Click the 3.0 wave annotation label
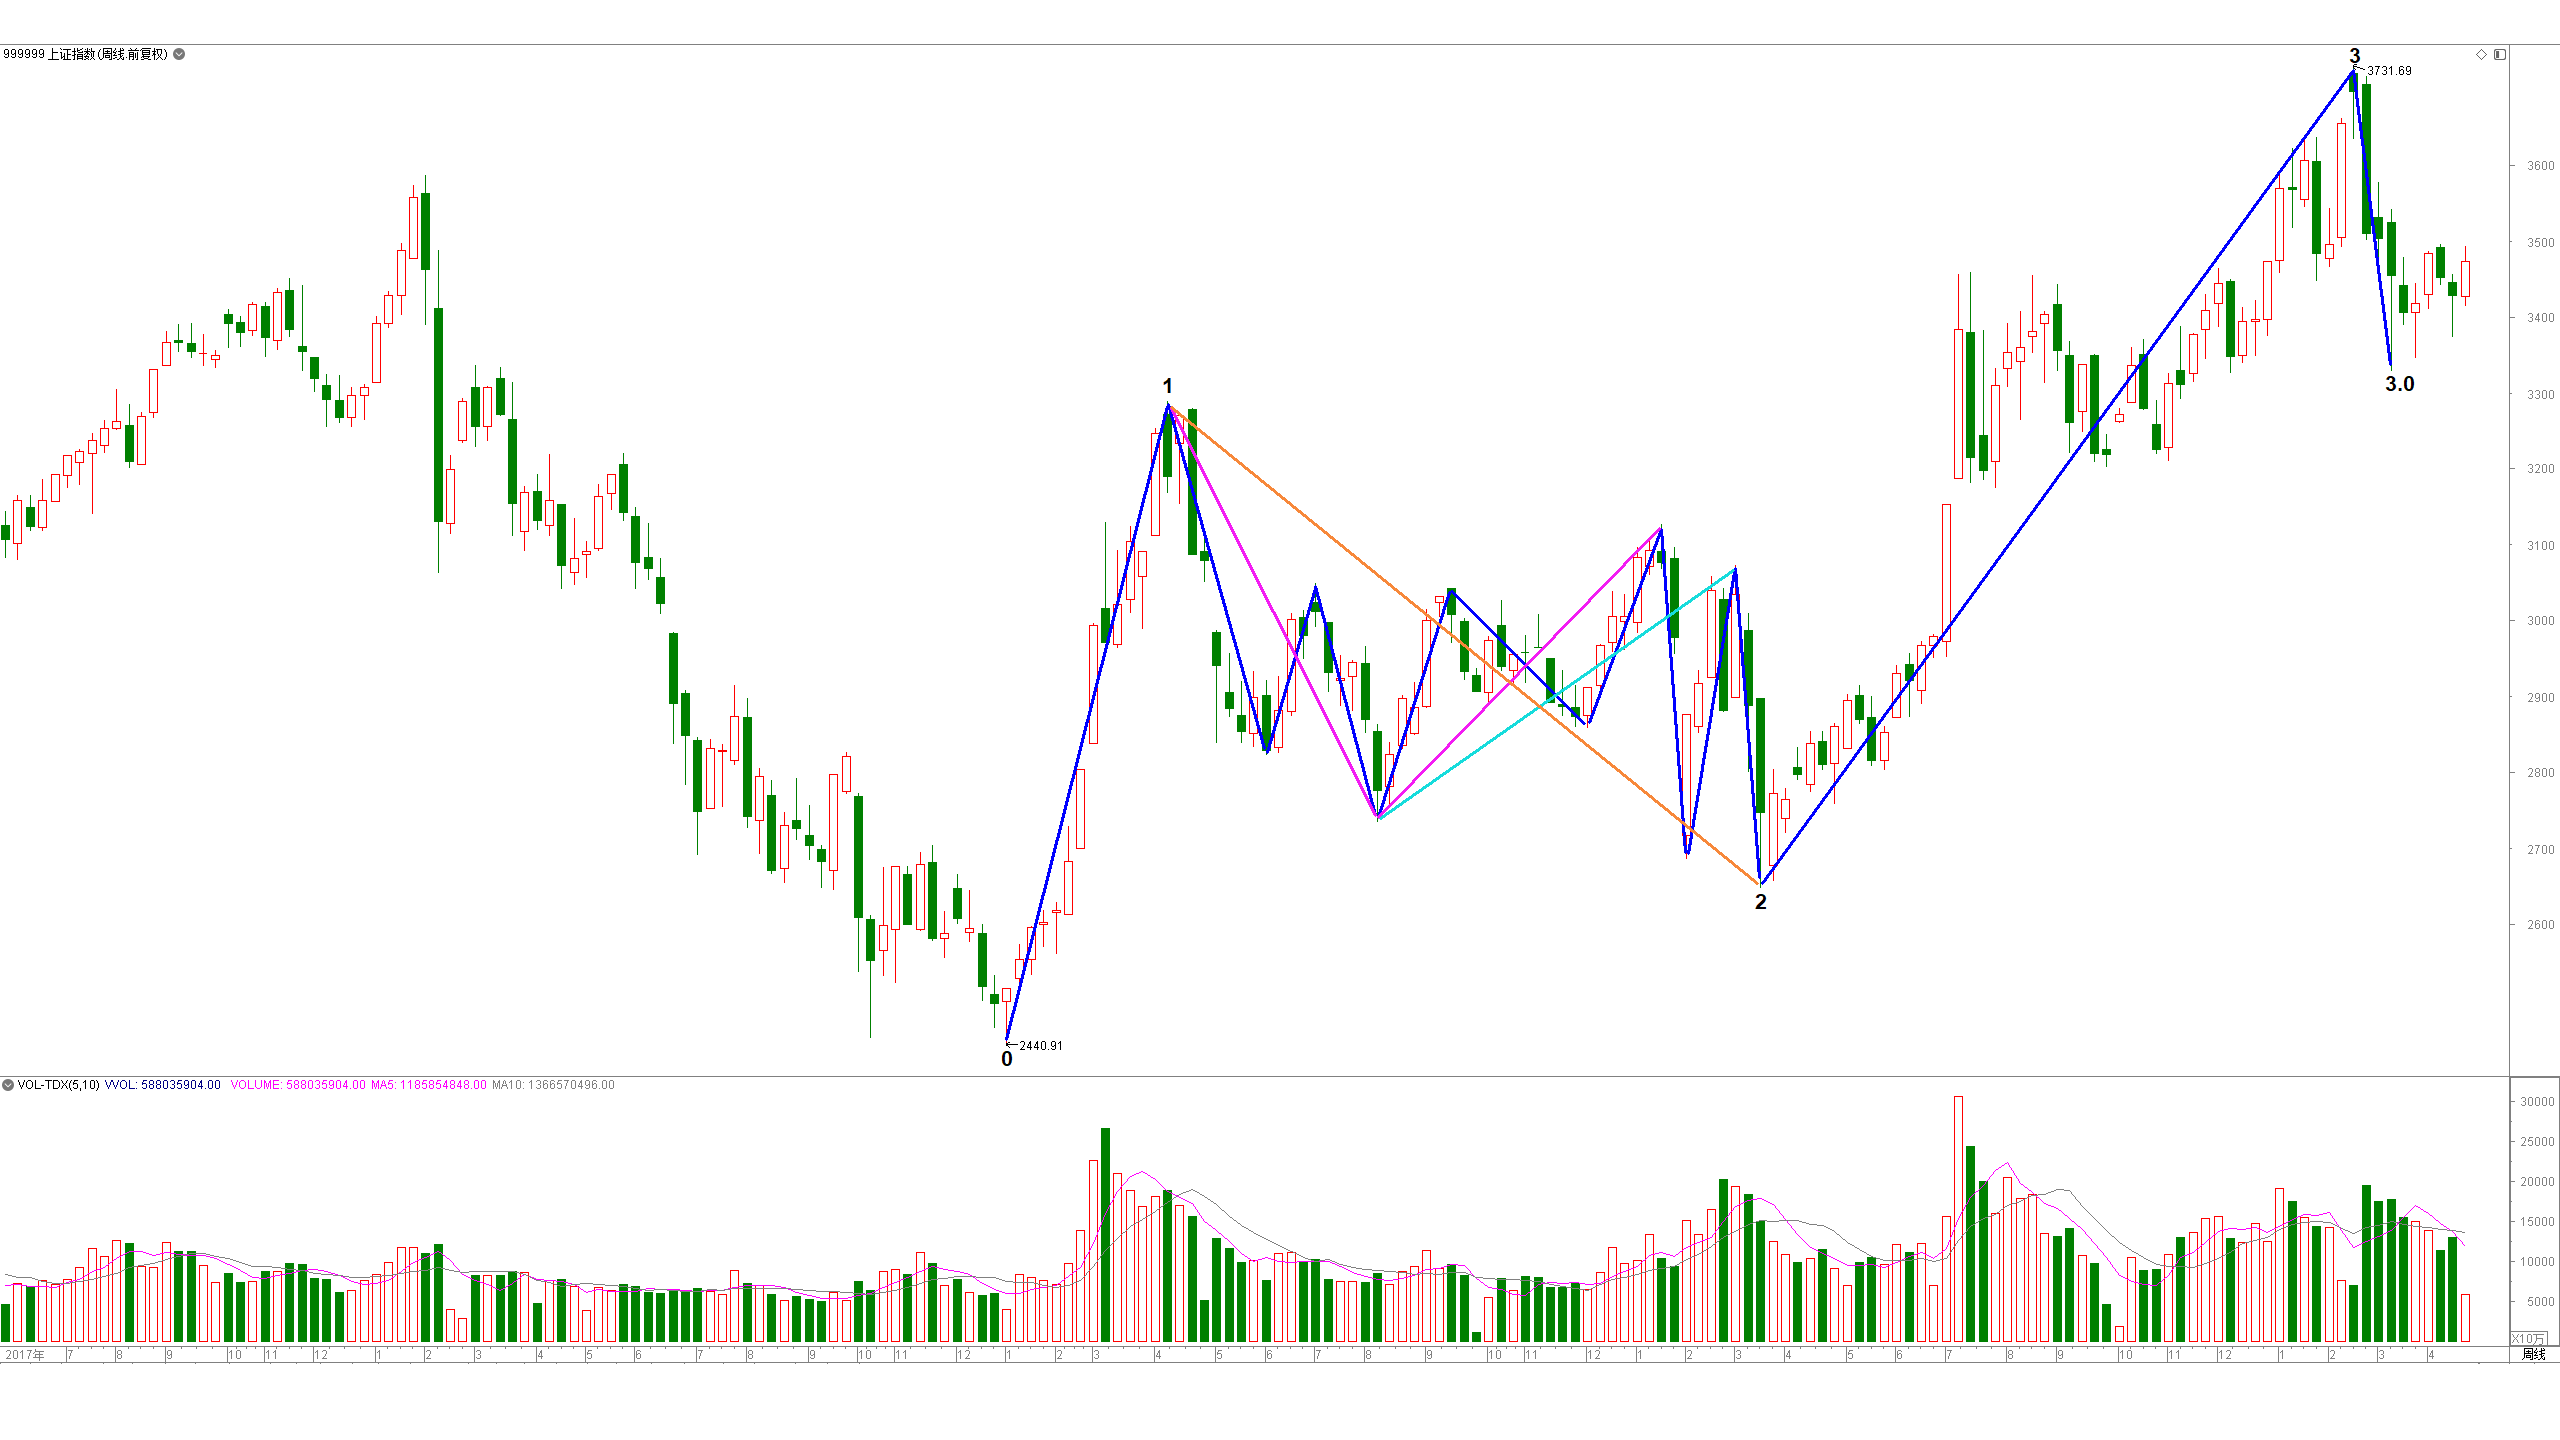2560x1440 pixels. point(2400,384)
